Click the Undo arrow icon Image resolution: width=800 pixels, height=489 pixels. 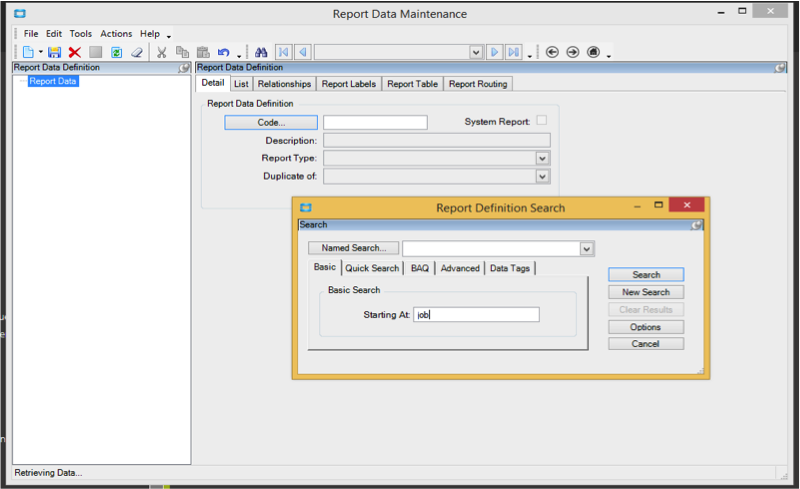223,52
